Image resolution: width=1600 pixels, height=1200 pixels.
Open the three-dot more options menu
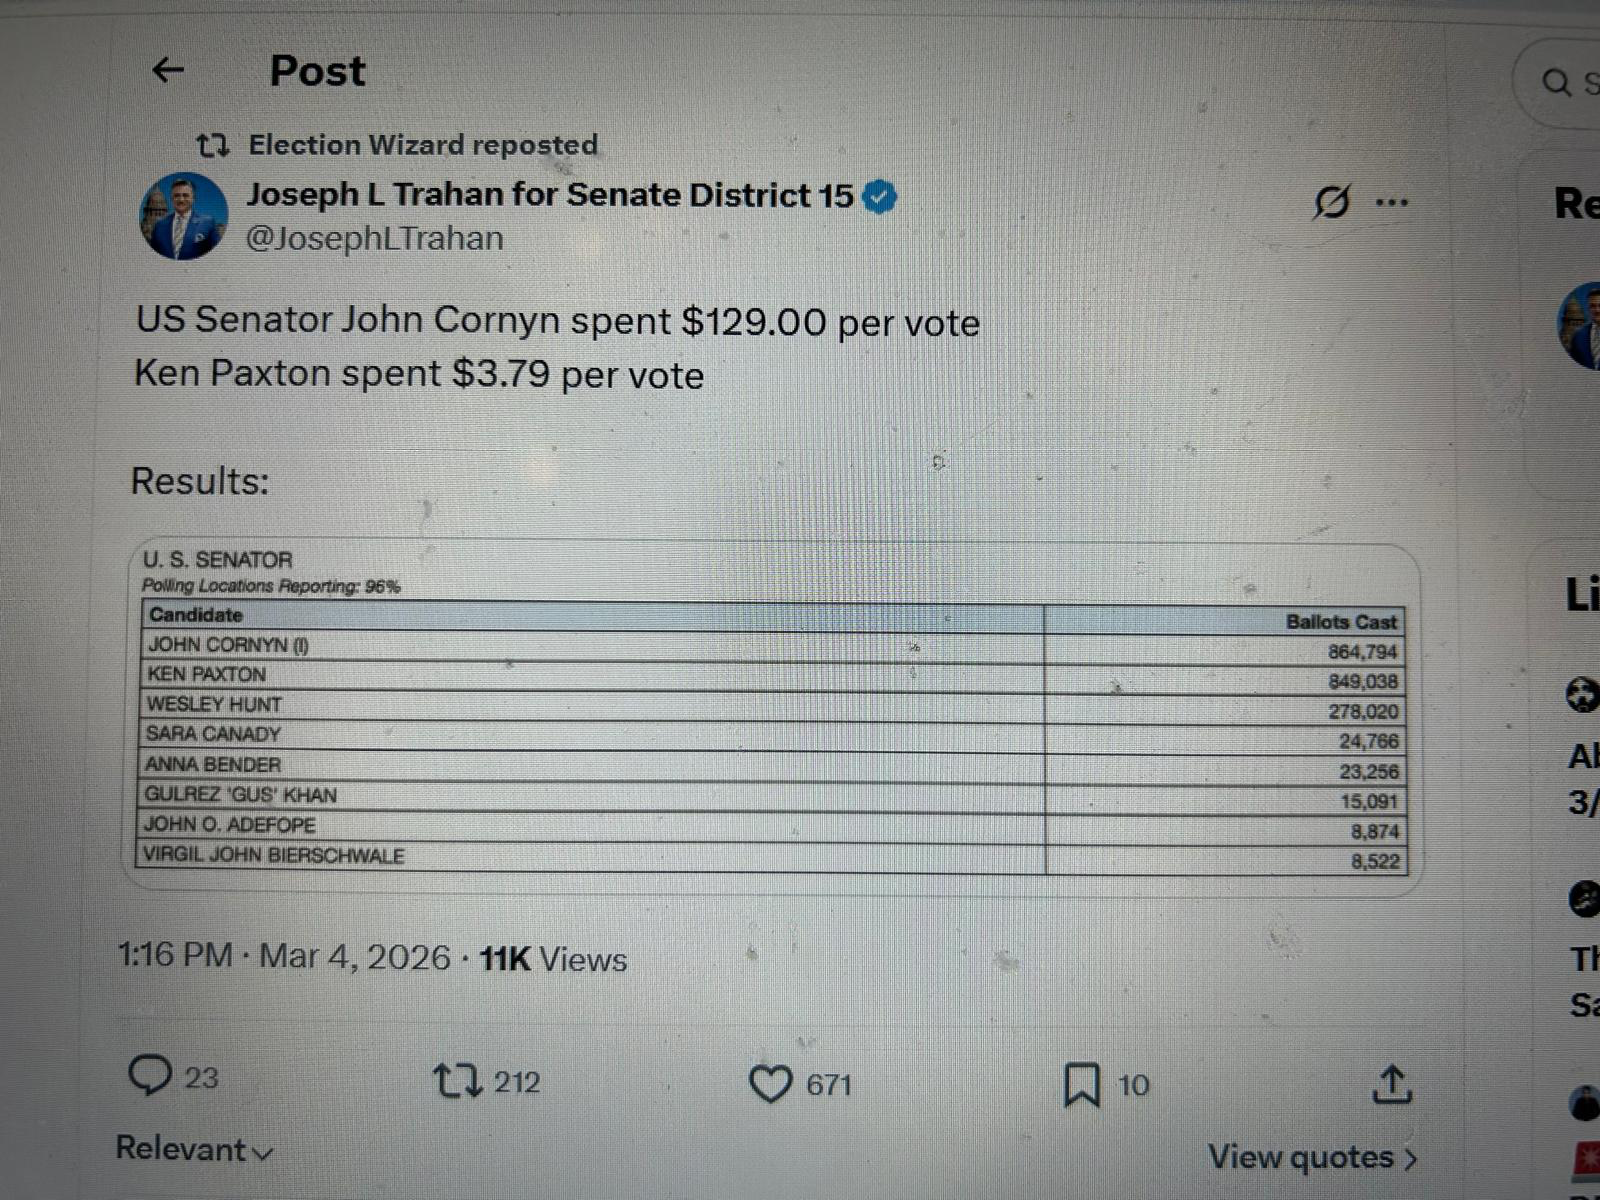click(x=1391, y=202)
